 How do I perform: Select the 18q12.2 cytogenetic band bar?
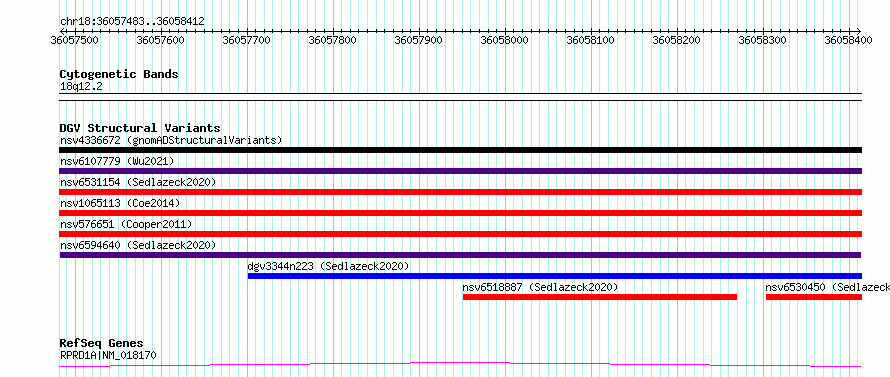[460, 97]
